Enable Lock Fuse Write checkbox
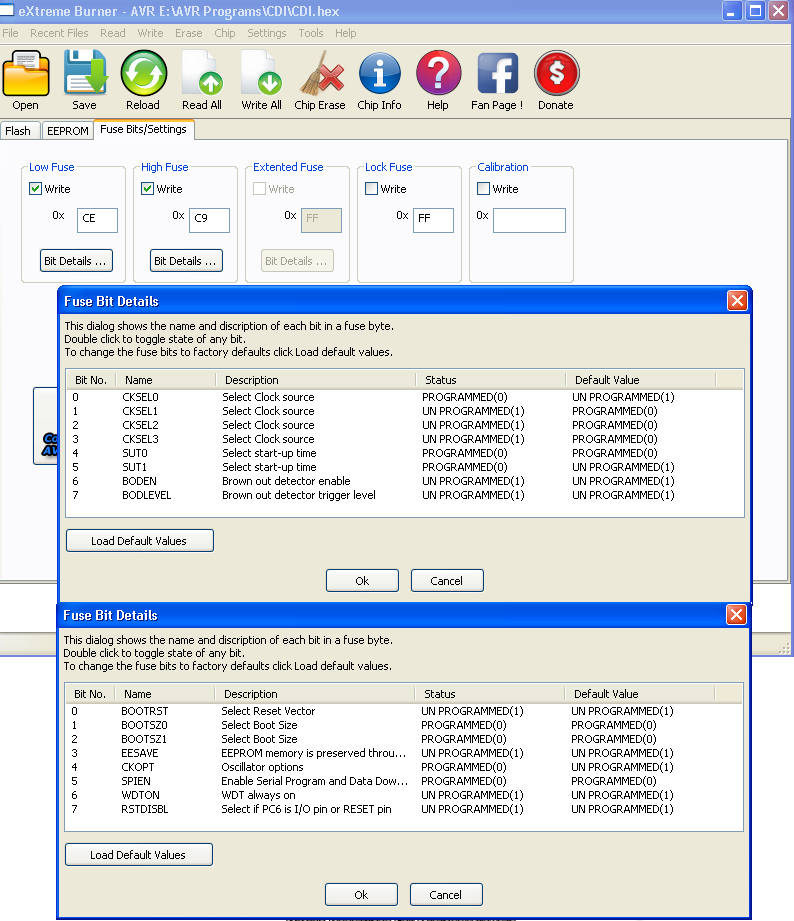Image resolution: width=794 pixels, height=921 pixels. [x=371, y=189]
